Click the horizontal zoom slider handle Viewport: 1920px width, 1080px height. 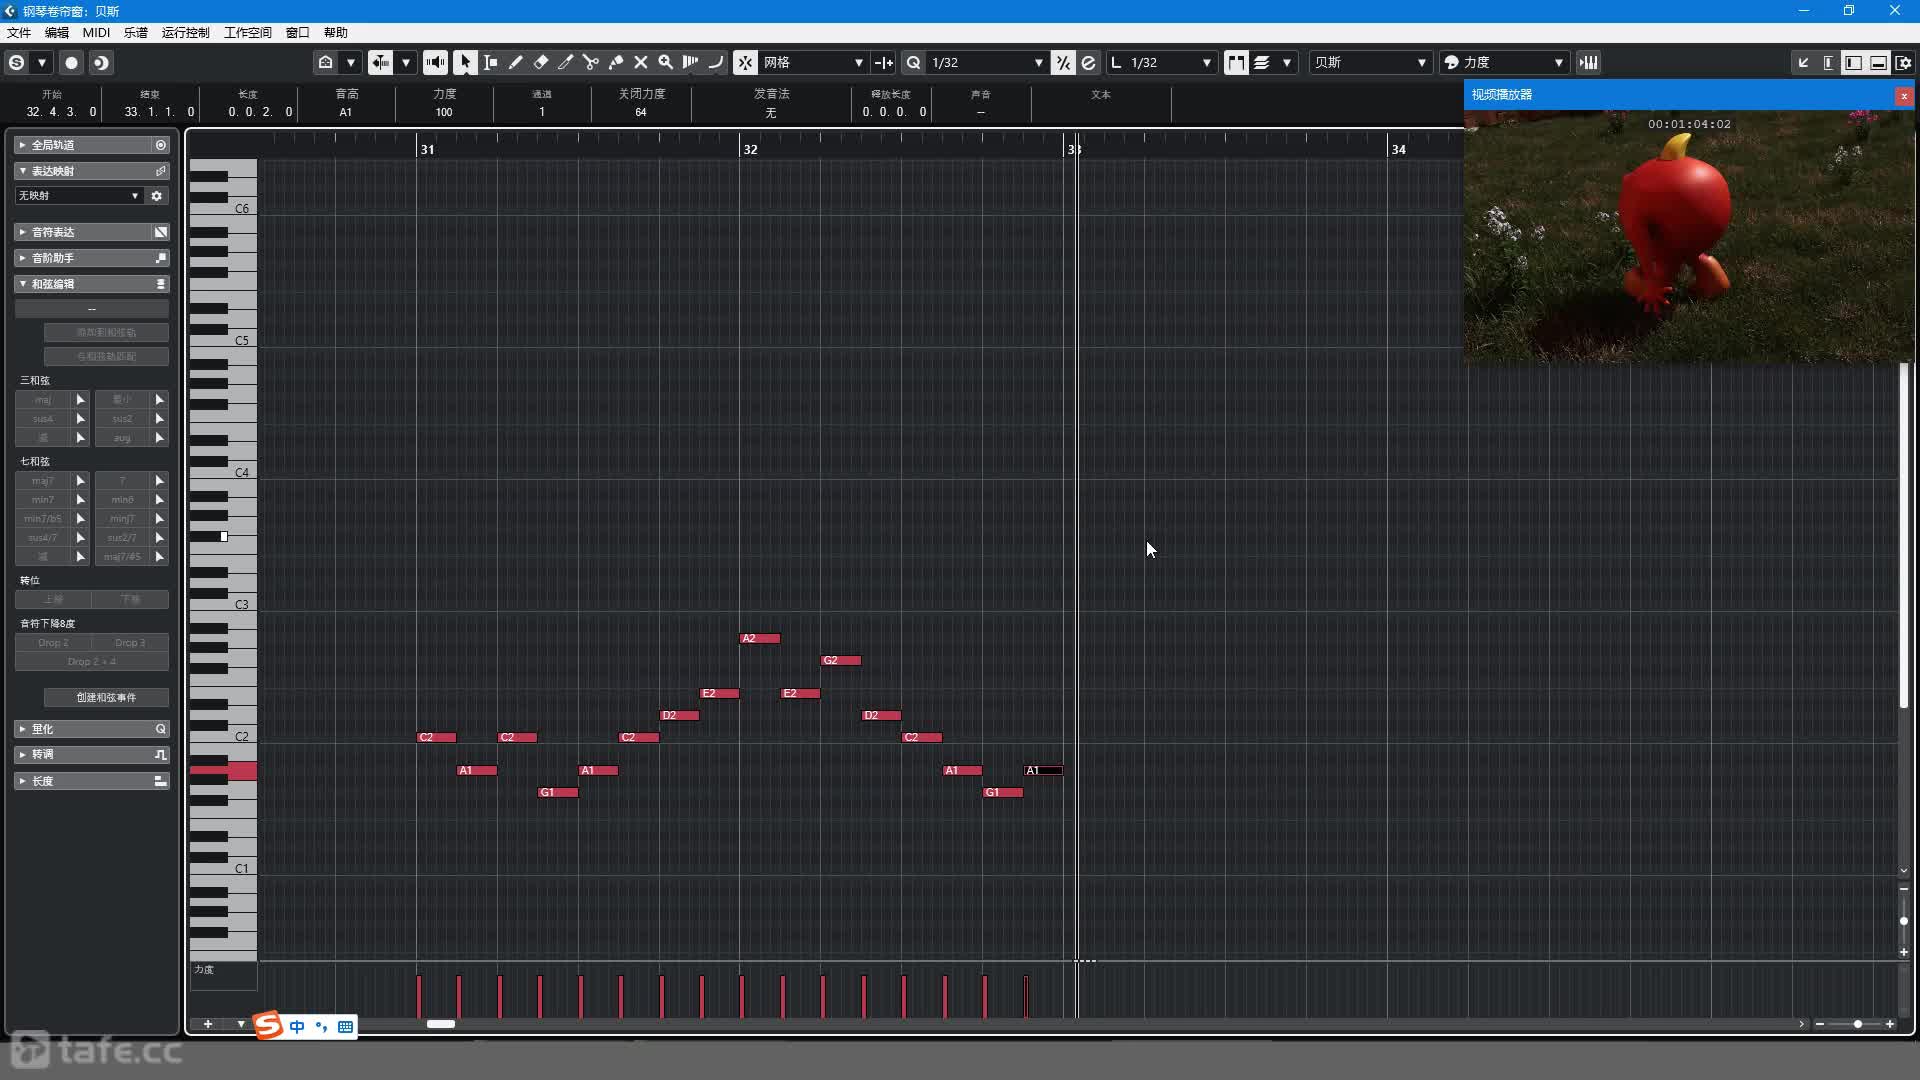click(1858, 1024)
